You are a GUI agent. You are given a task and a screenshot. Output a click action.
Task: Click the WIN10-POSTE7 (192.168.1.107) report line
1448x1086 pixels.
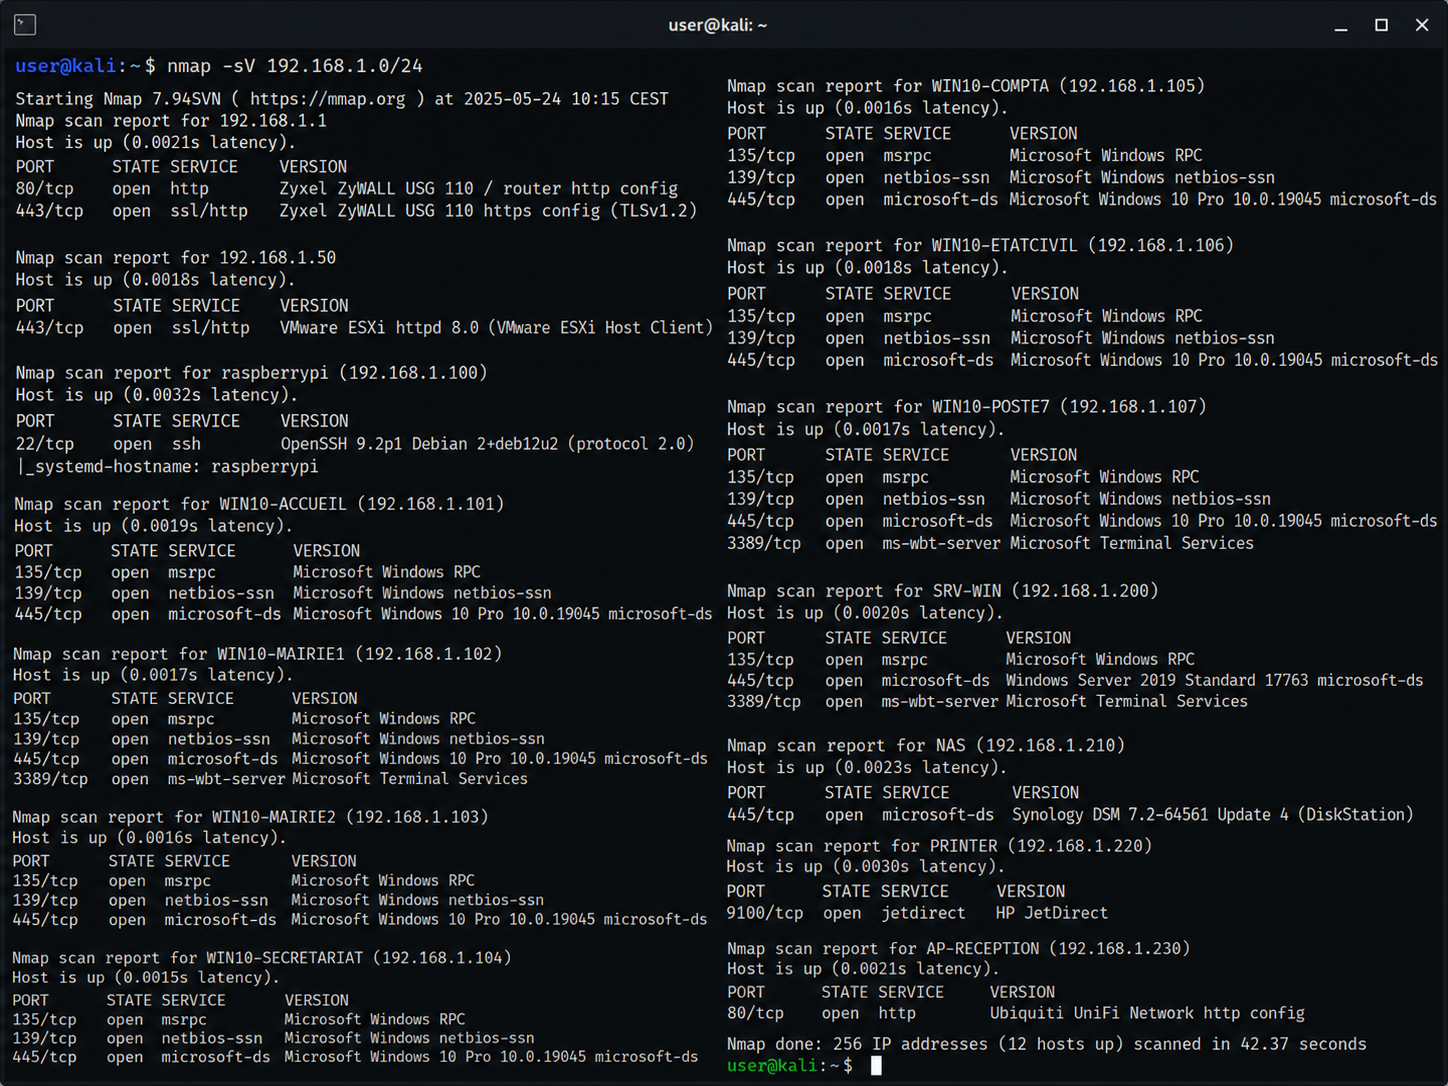coord(967,407)
